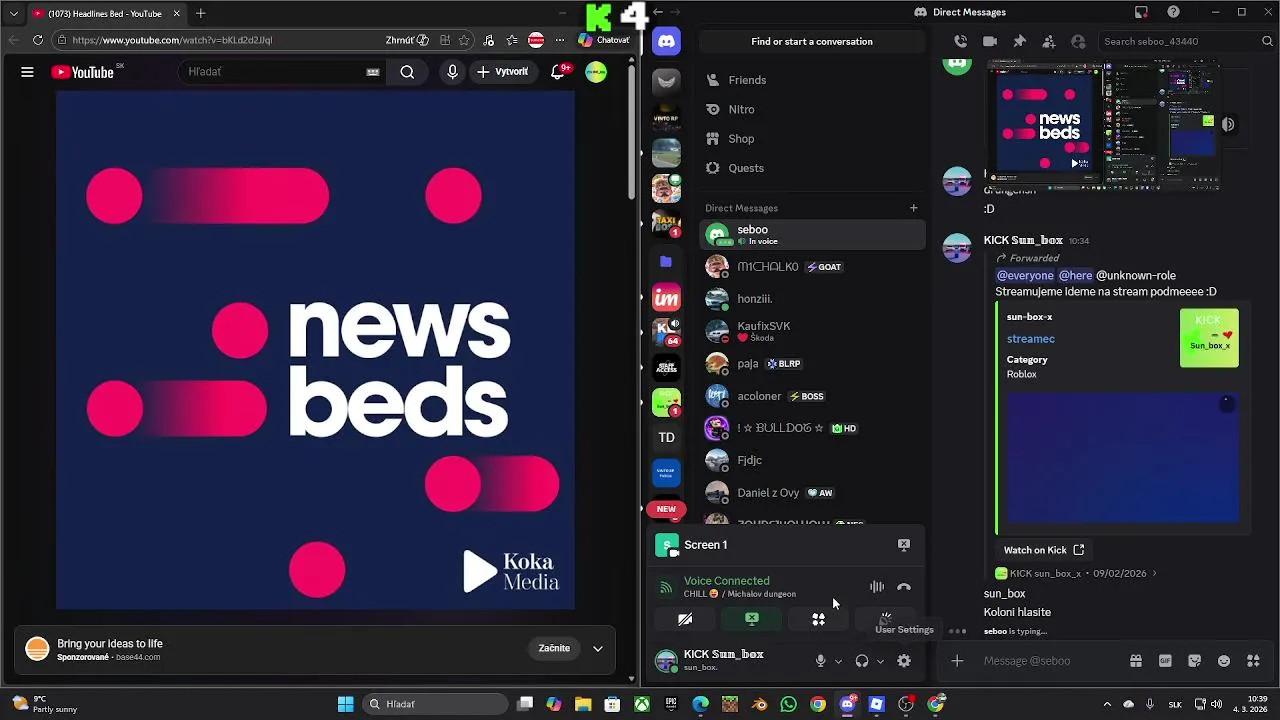Click Watch on Kick button

pyautogui.click(x=1044, y=550)
